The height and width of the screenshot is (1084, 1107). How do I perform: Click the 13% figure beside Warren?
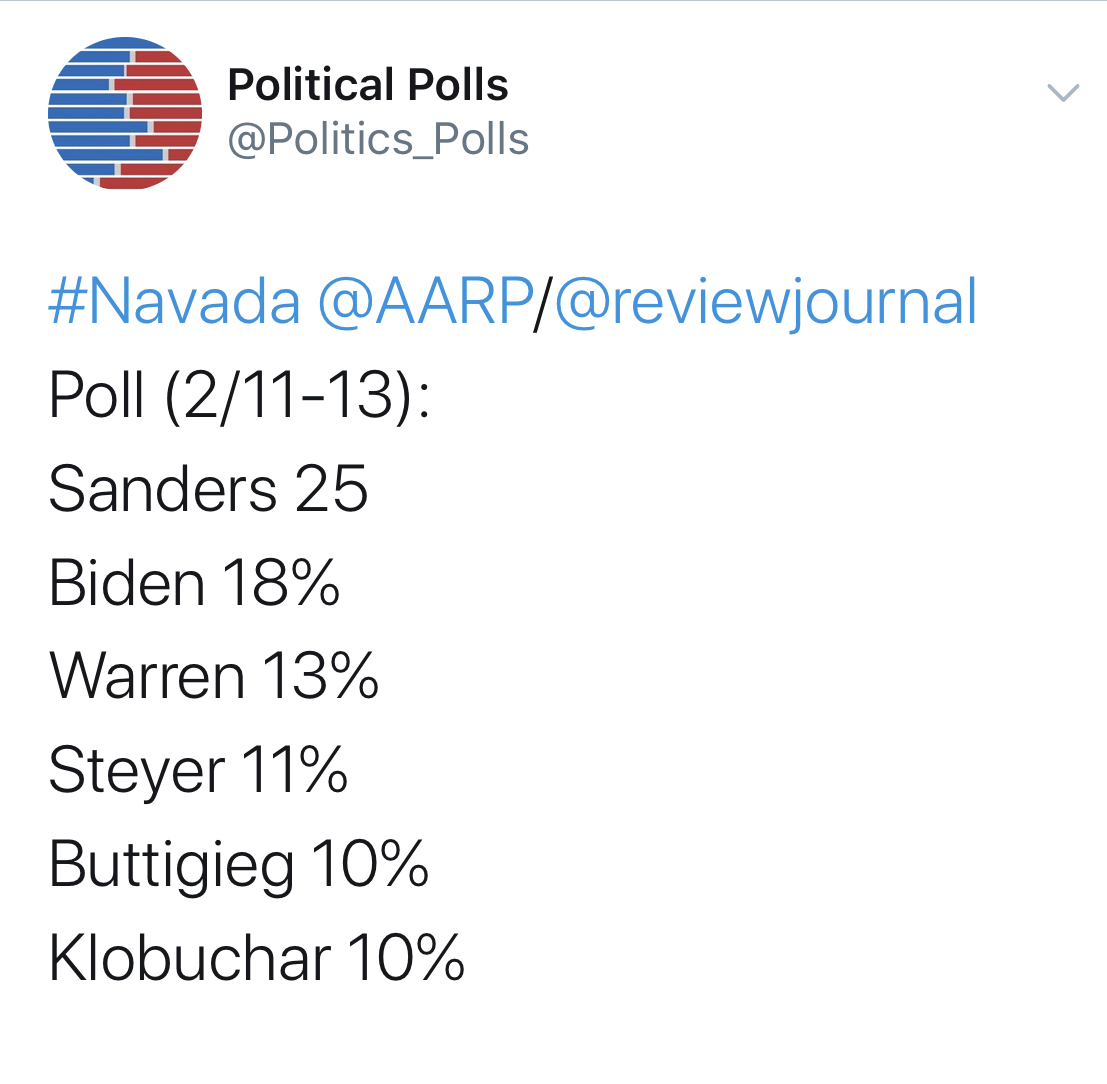click(x=321, y=676)
